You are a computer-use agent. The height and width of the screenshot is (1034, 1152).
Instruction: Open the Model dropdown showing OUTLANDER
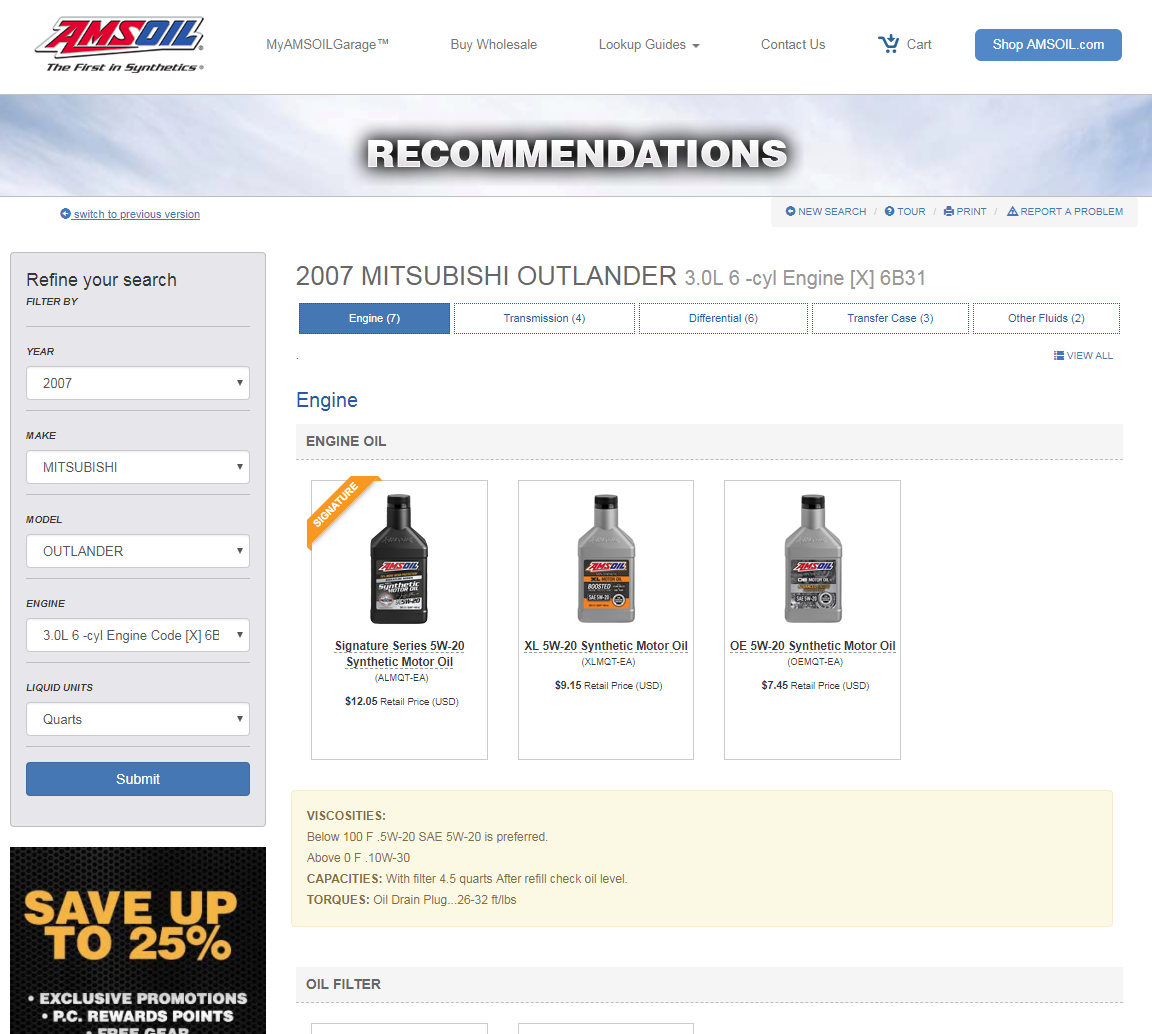(x=138, y=551)
